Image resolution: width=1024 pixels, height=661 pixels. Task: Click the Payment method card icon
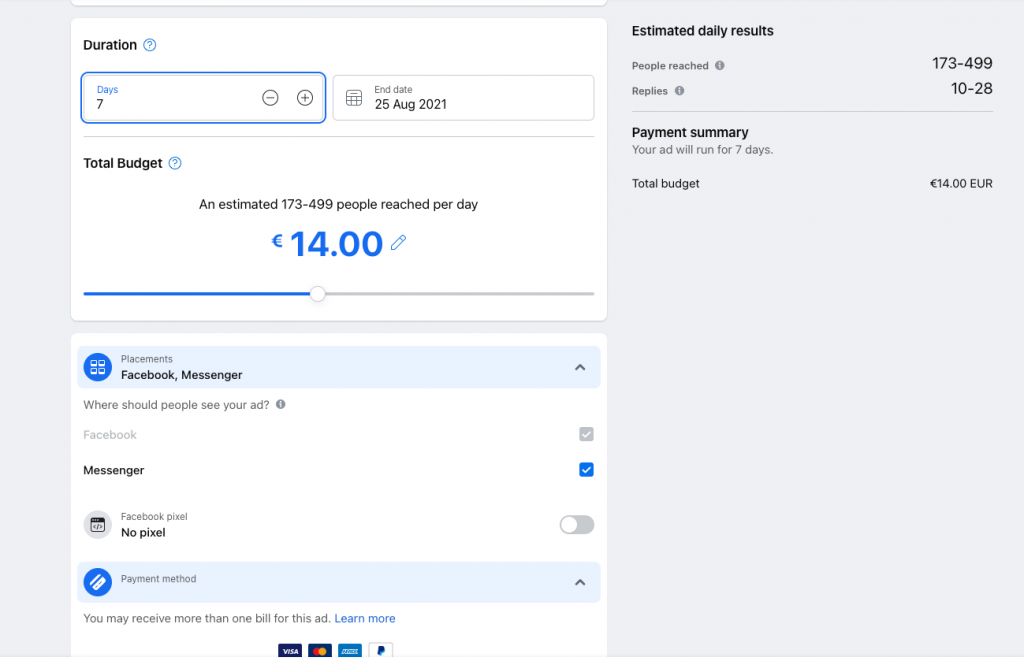pyautogui.click(x=98, y=582)
